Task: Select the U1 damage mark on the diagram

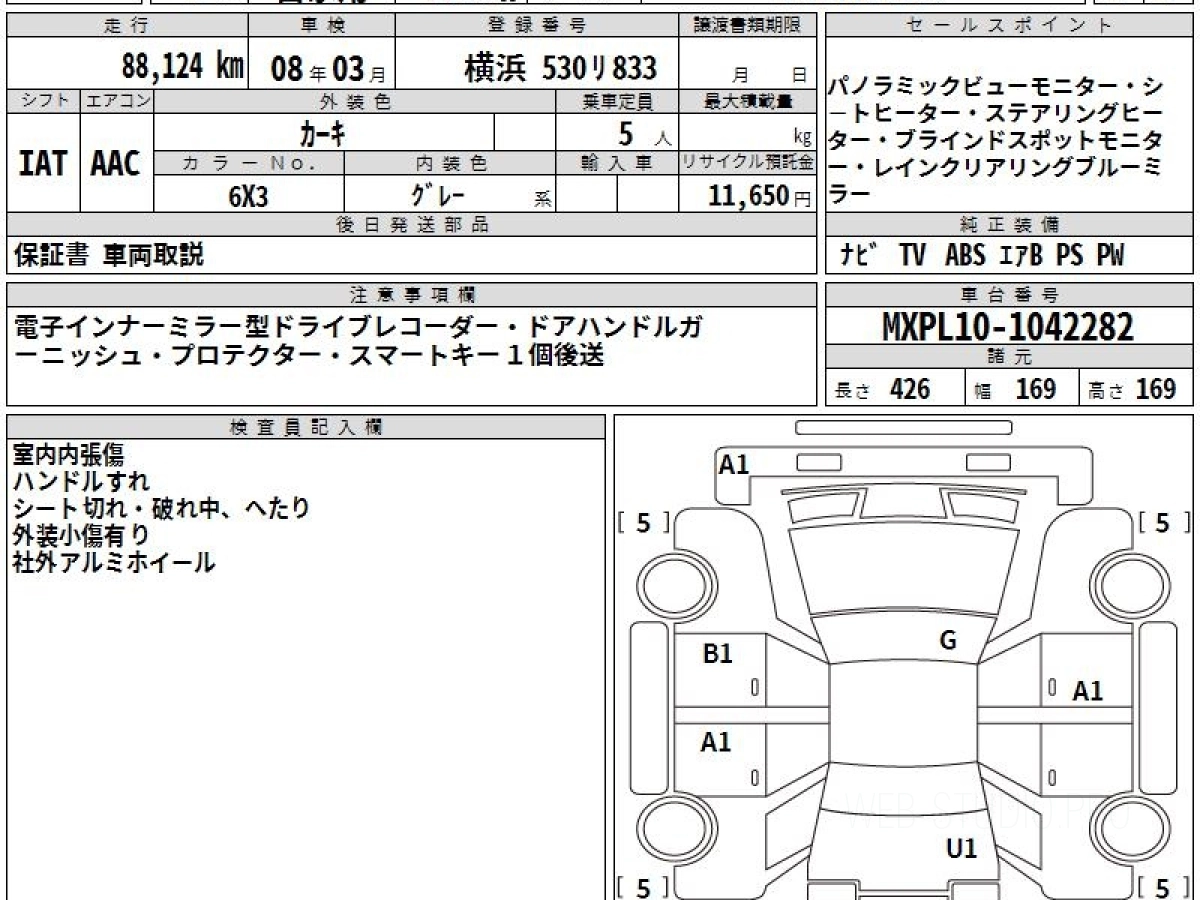Action: tap(961, 849)
